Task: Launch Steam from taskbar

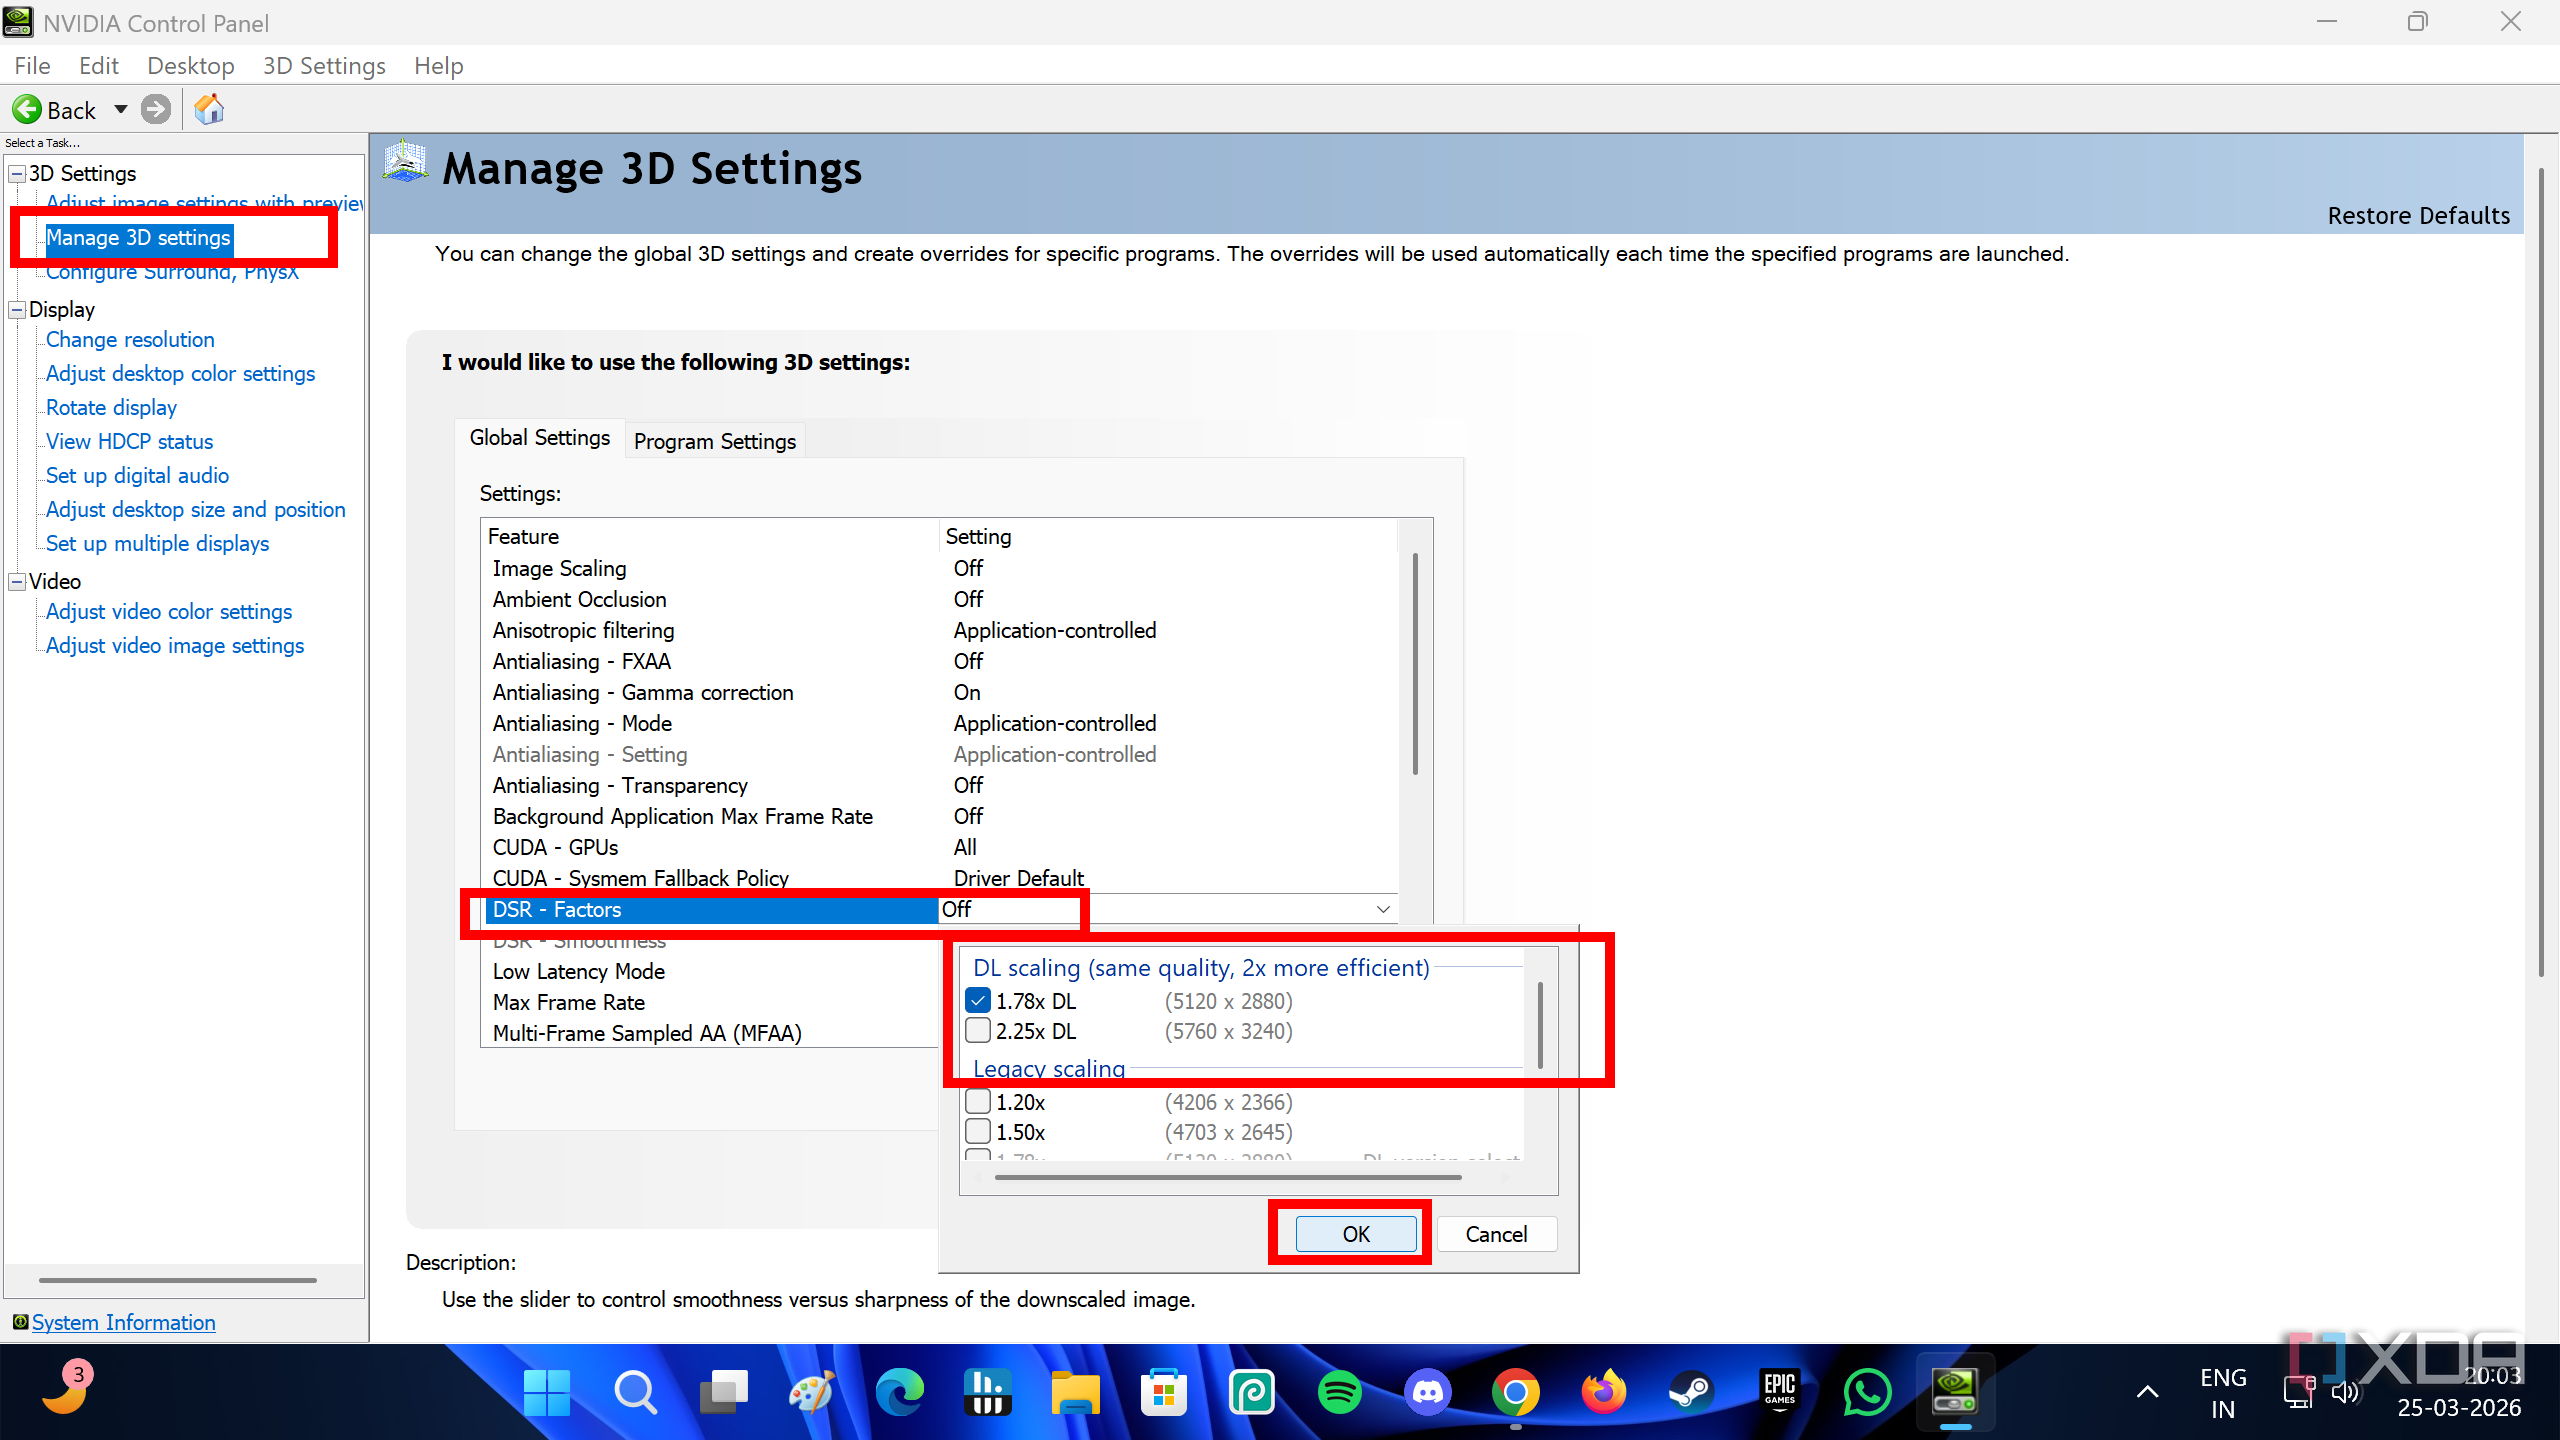Action: click(x=1691, y=1392)
